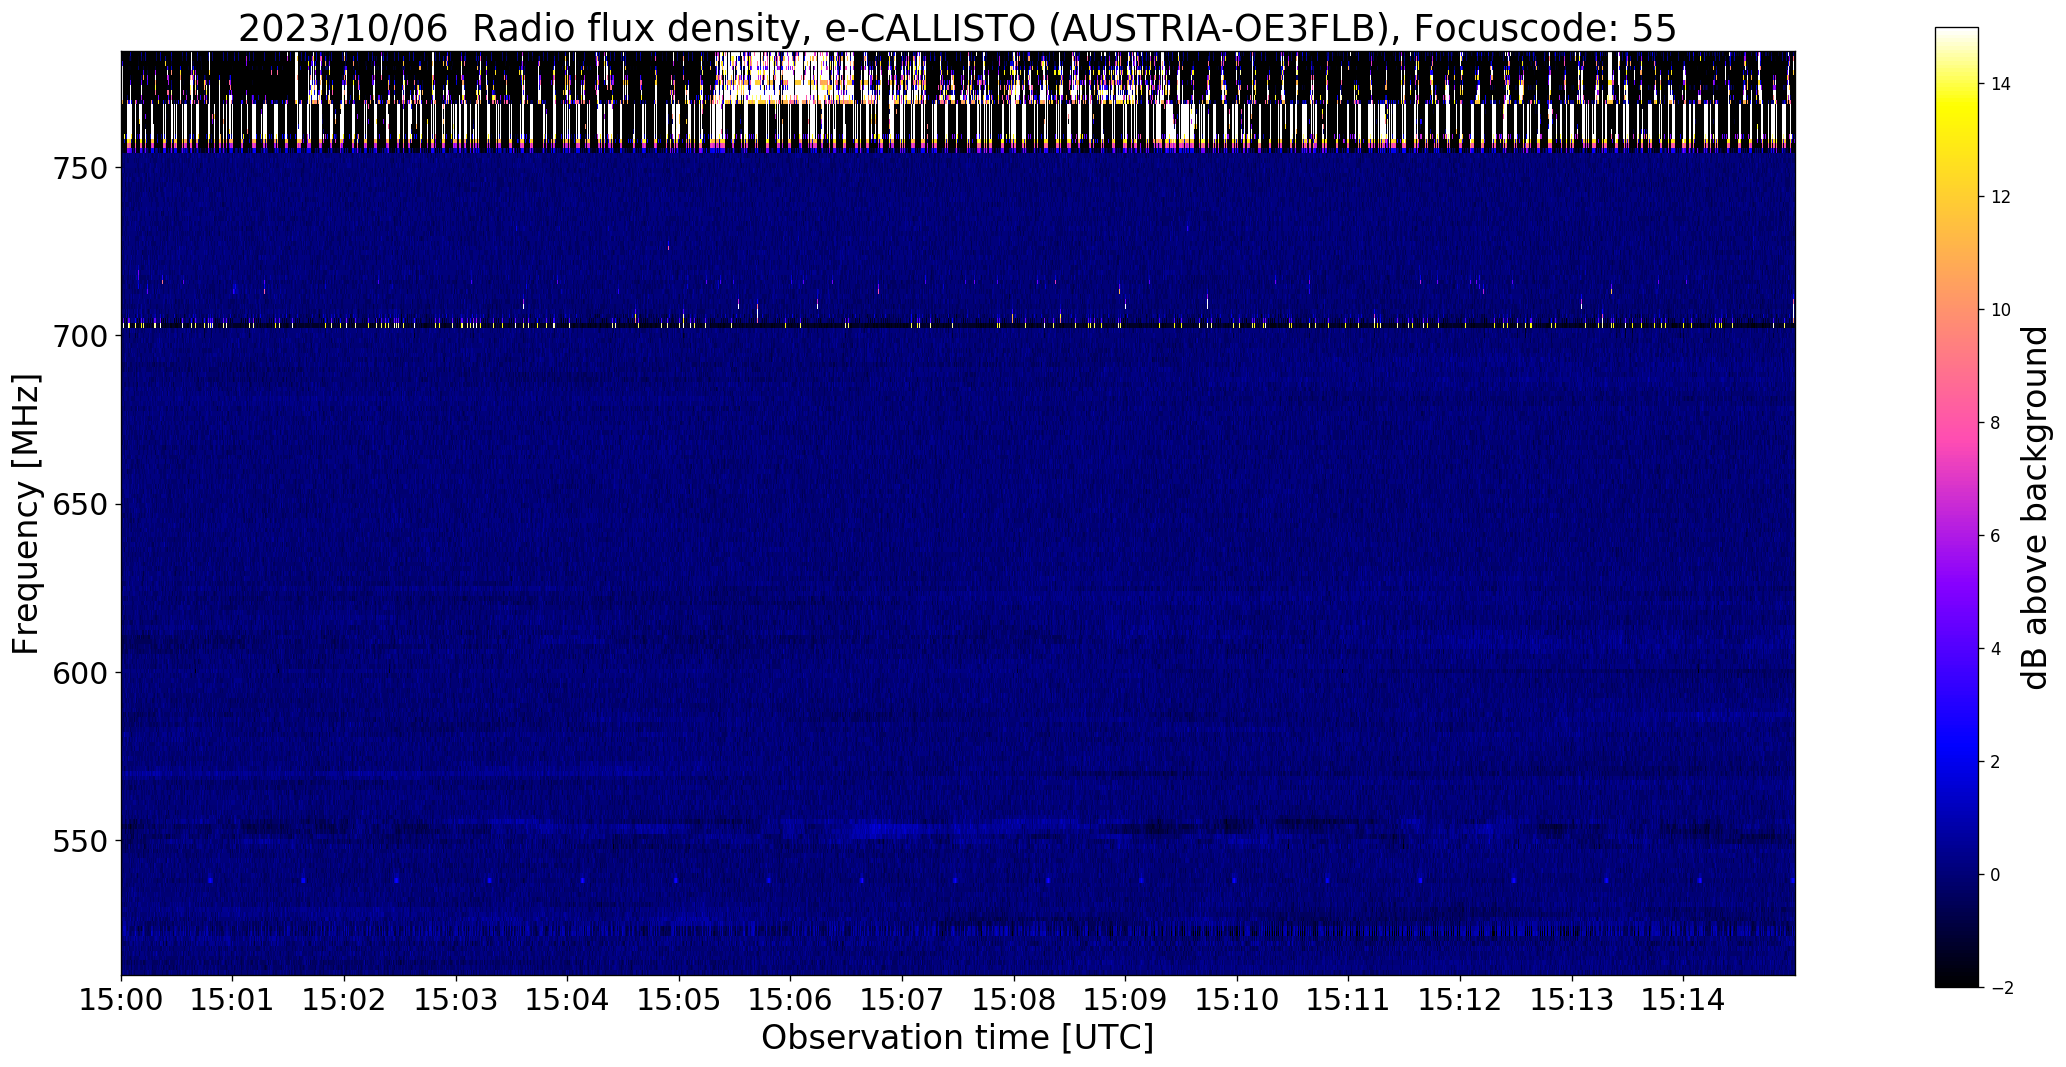
Task: Click the 15:12 time tick label
Action: pos(1460,1000)
